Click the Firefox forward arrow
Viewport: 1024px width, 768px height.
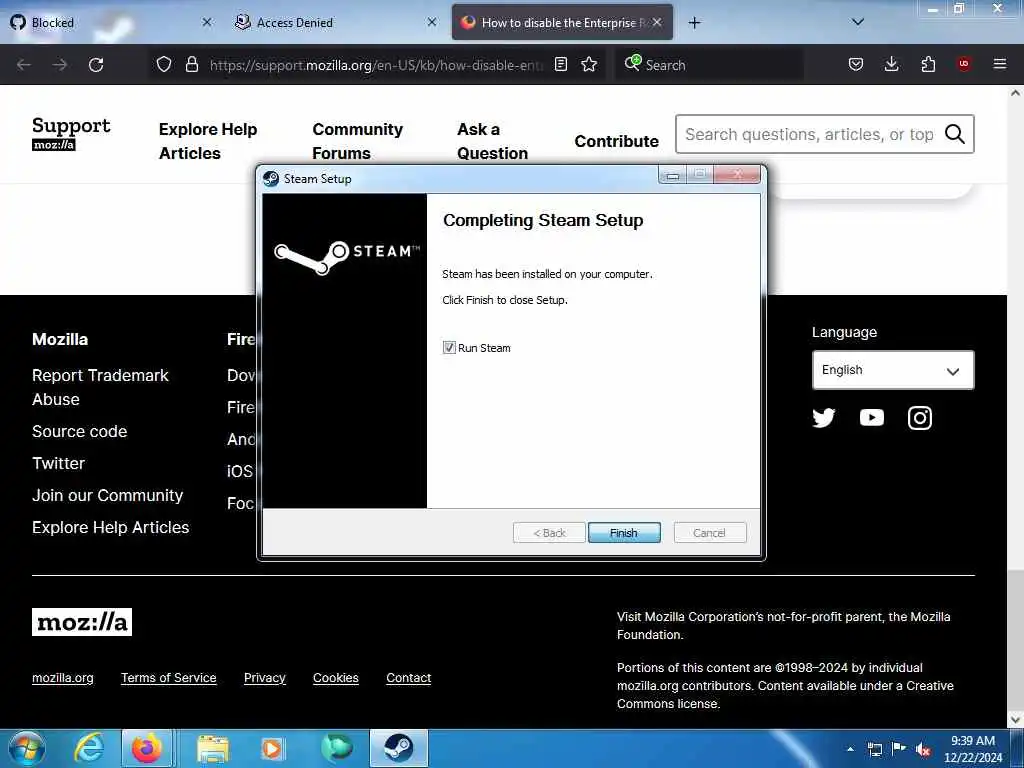59,65
